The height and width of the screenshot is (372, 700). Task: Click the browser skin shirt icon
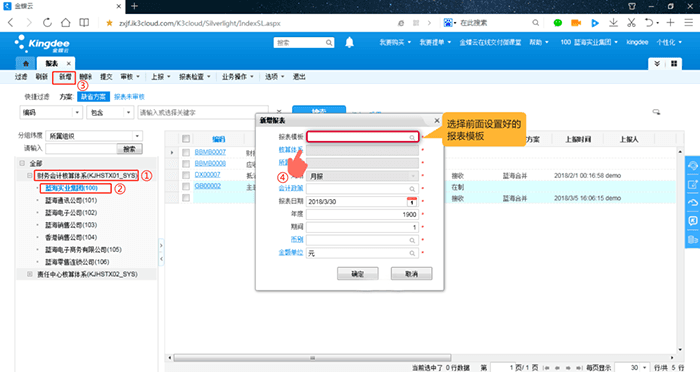(632, 6)
